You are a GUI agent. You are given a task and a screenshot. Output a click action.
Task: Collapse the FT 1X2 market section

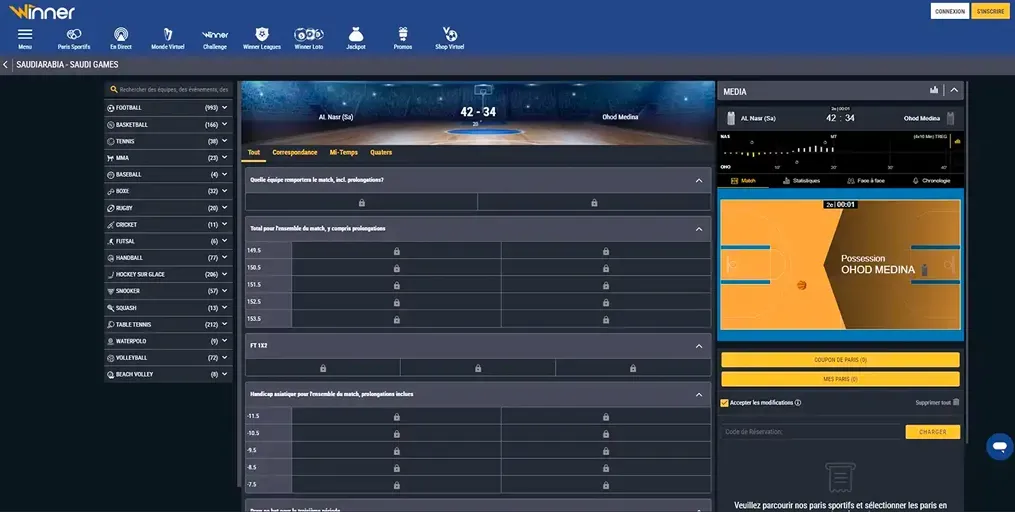[x=698, y=346]
